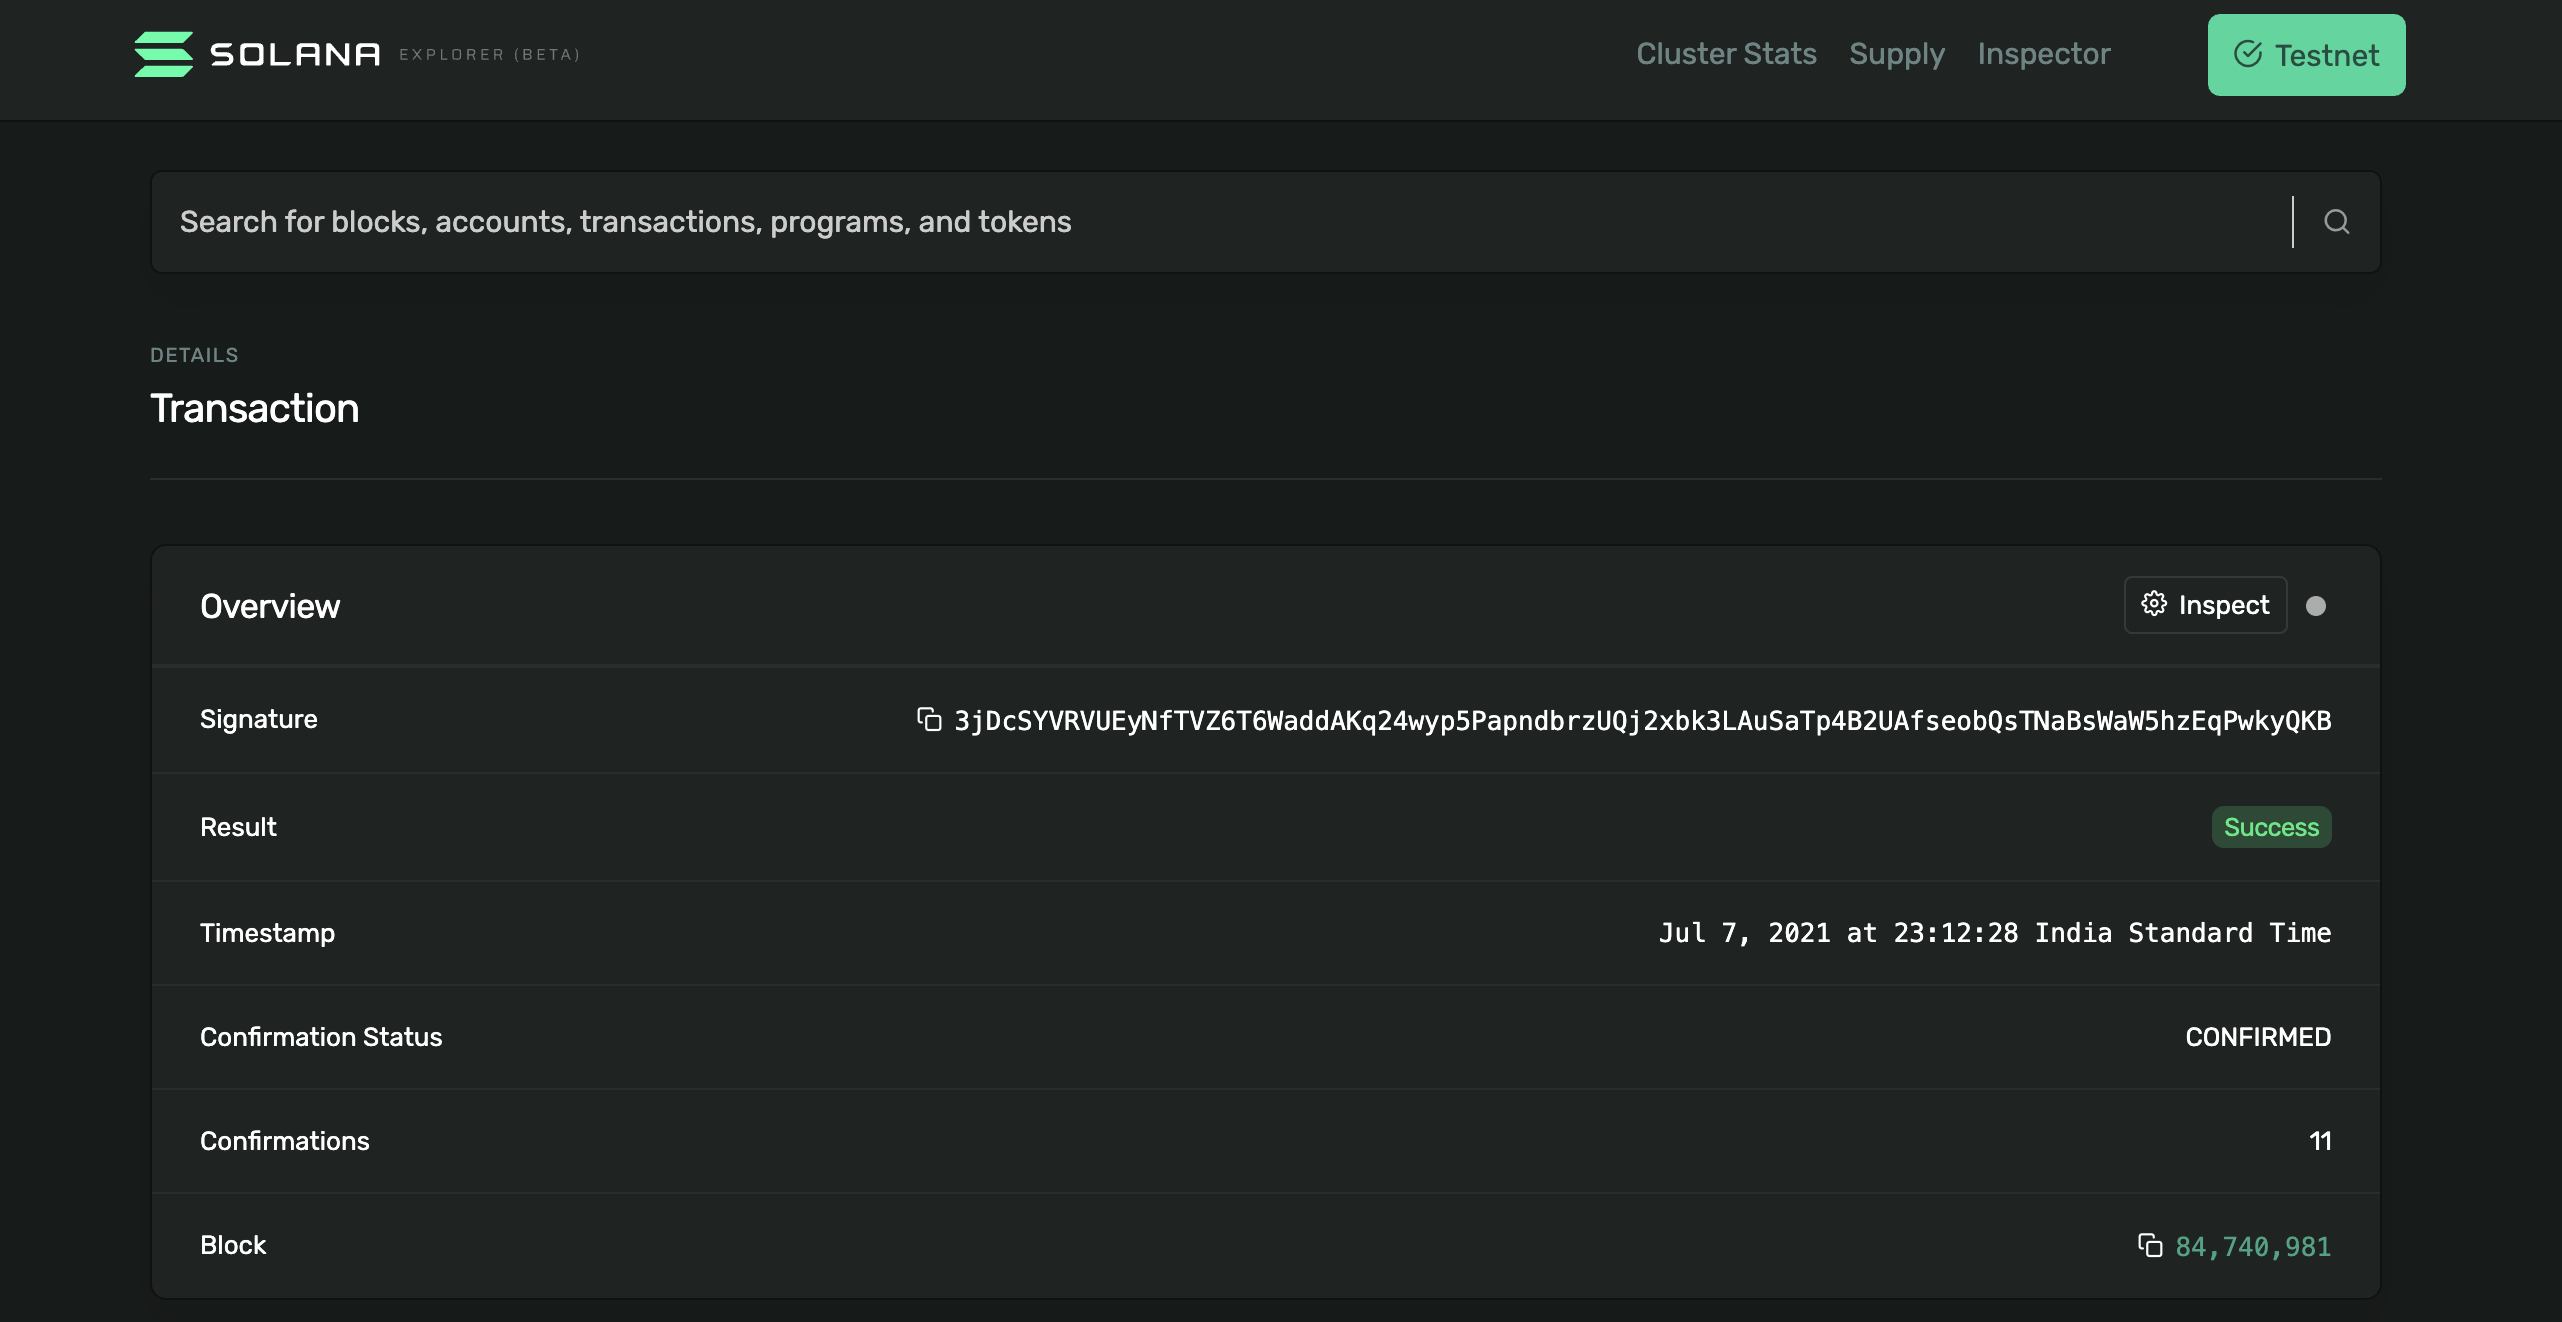
Task: Open block 84,740,981 link
Action: (x=2252, y=1247)
